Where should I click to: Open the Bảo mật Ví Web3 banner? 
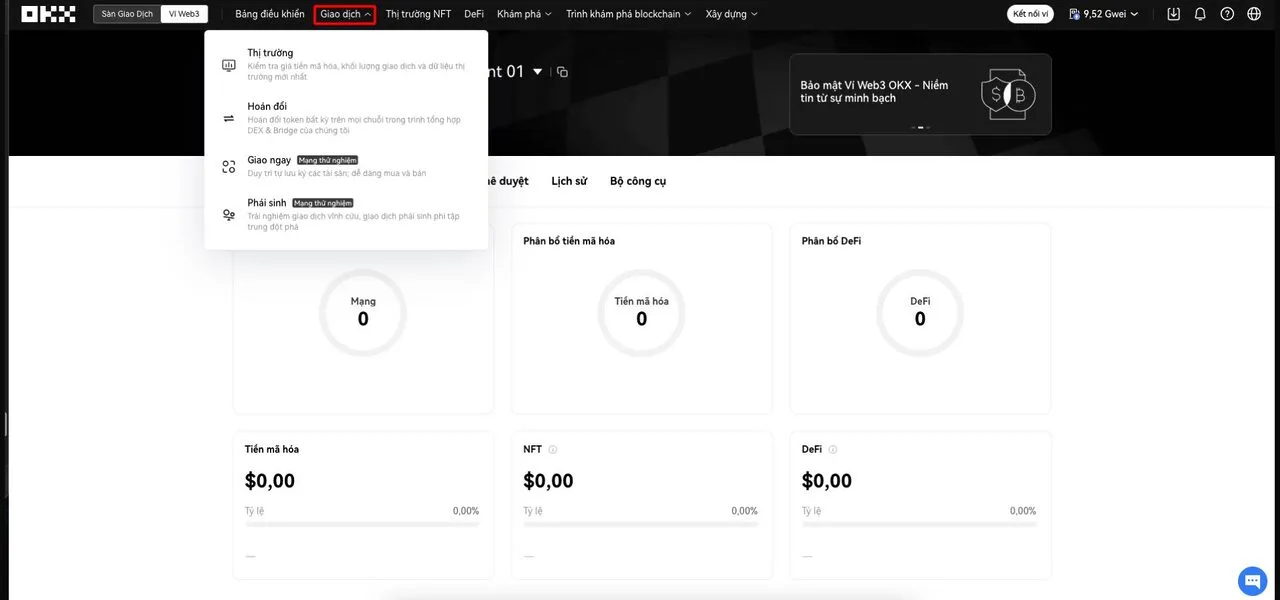coord(920,94)
